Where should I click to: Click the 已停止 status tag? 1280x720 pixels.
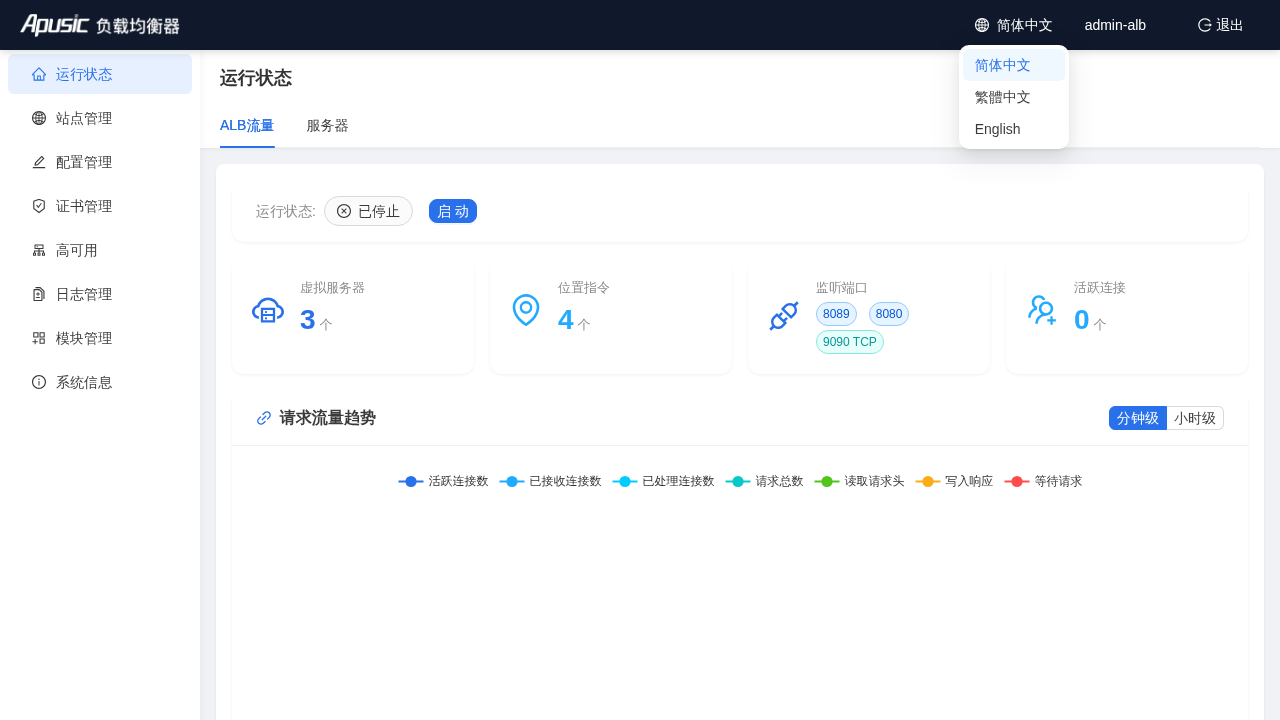click(368, 211)
